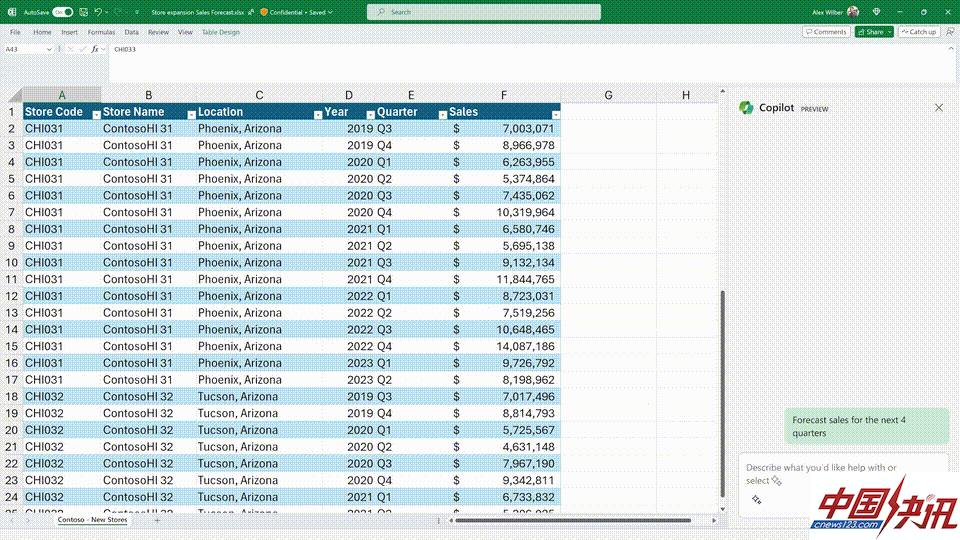Click the Cancel (X) icon in the formula bar

pos(70,49)
